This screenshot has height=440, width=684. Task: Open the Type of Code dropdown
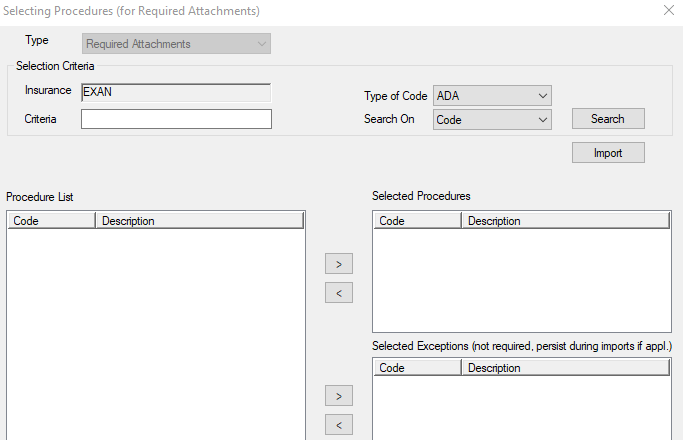click(x=492, y=96)
